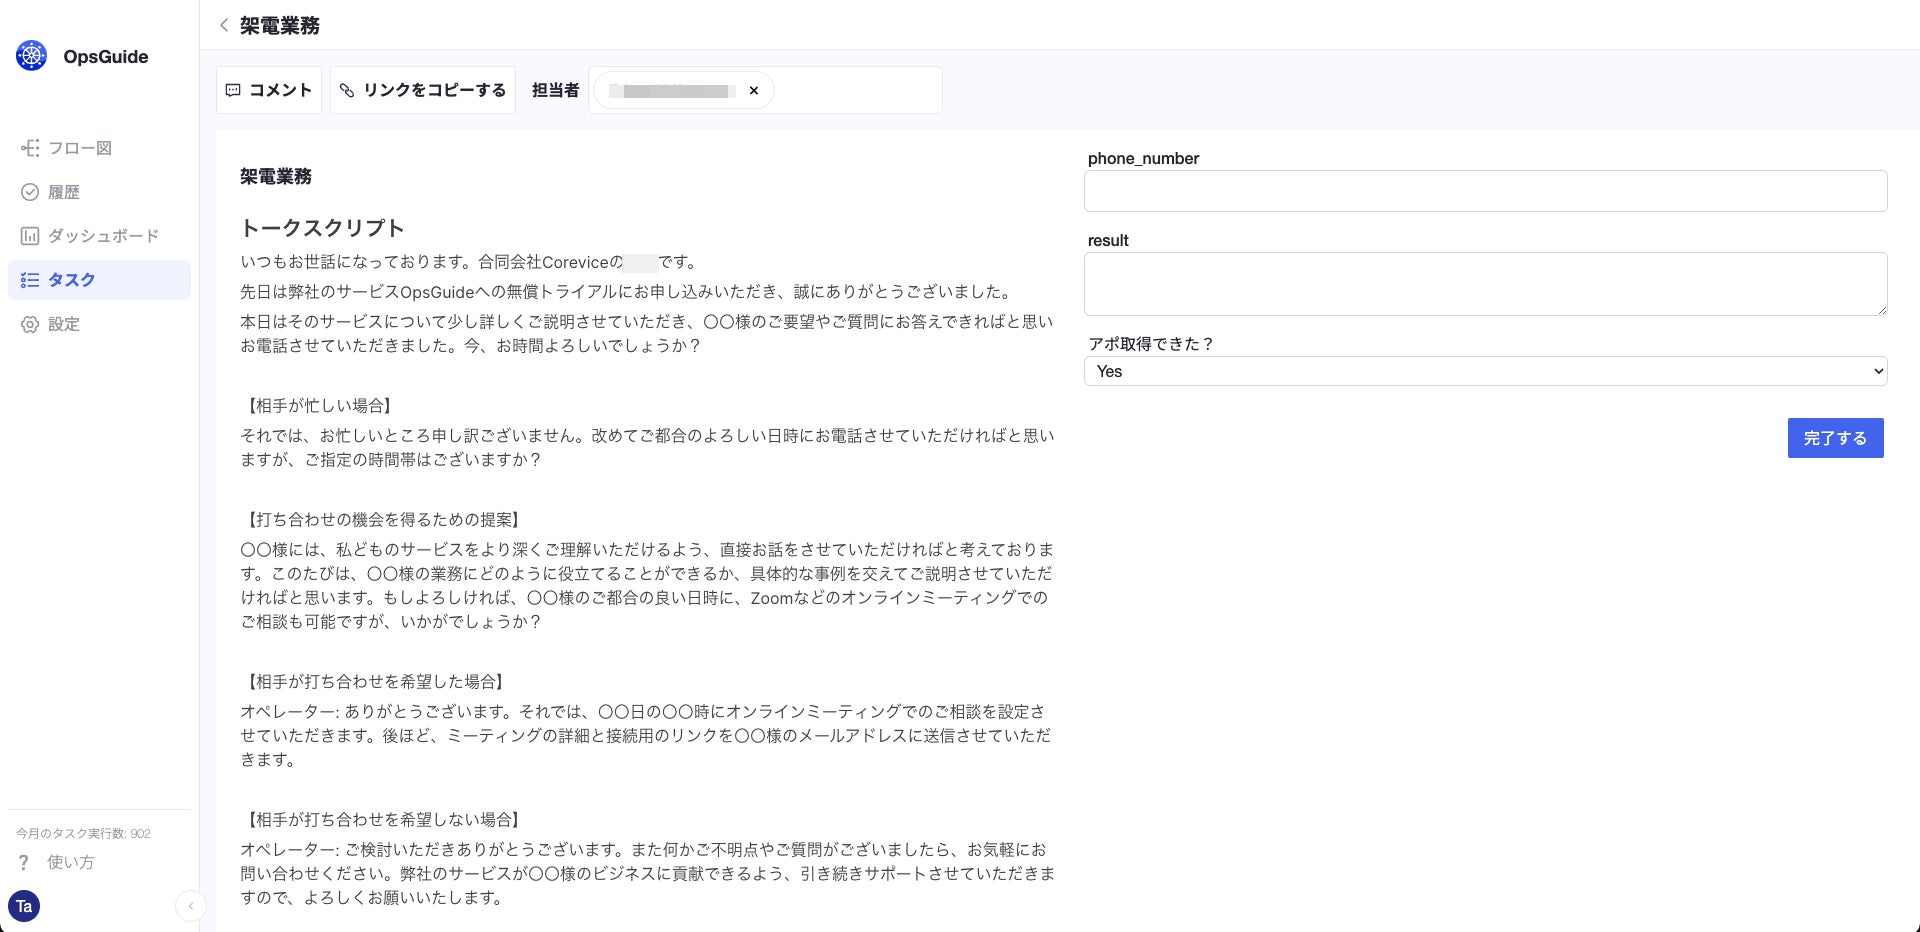Click the 【相手が忙しい場合】 section label

(318, 406)
